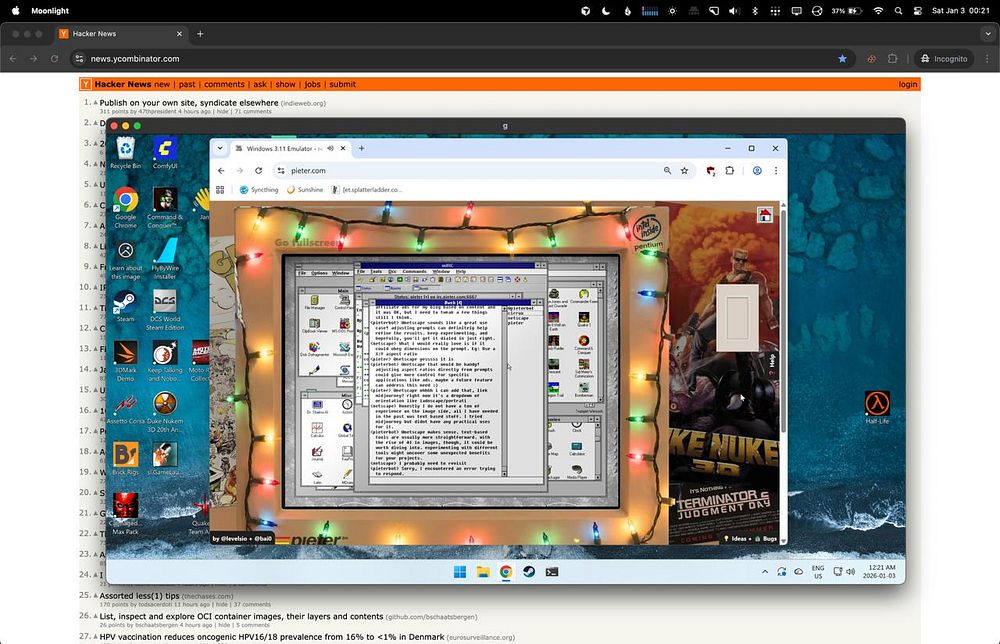The width and height of the screenshot is (1000, 644).
Task: Click the Learn about this image icon
Action: (x=126, y=259)
